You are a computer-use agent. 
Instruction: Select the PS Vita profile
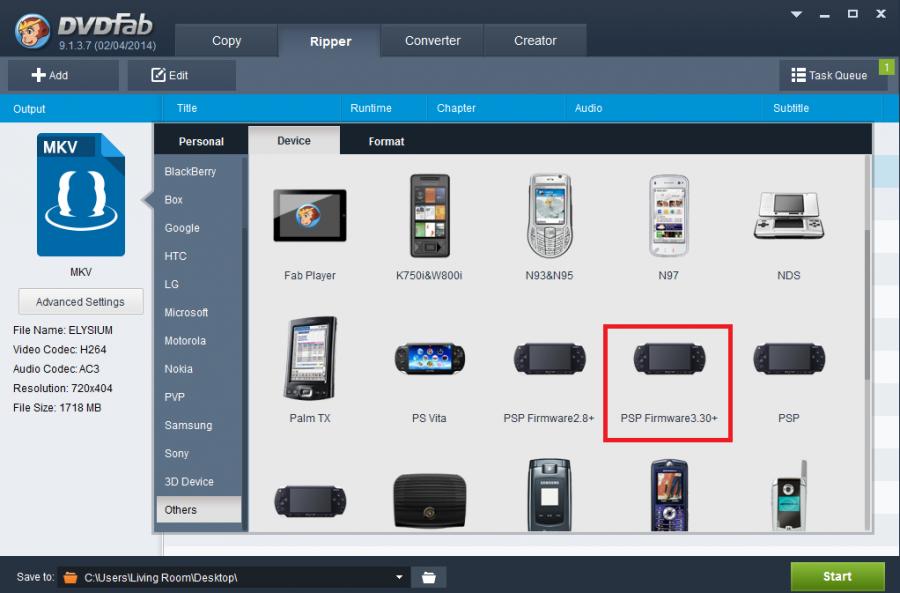point(429,358)
